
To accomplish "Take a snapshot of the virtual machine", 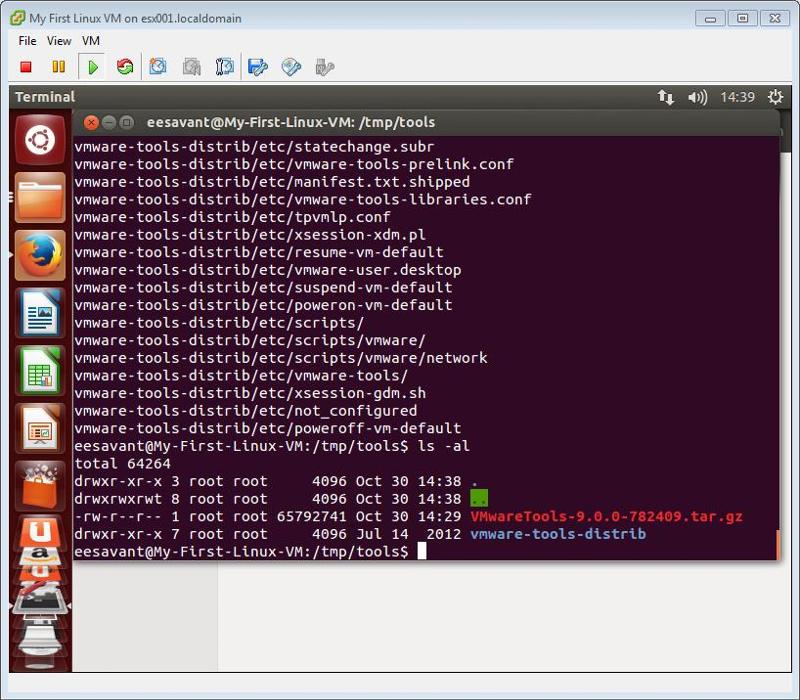I will [x=158, y=67].
